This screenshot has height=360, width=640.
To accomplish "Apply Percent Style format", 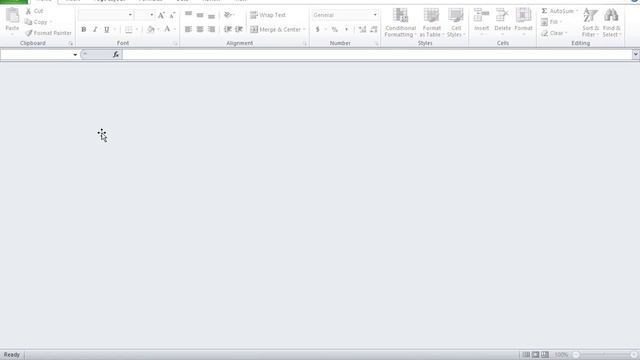I will (x=335, y=29).
